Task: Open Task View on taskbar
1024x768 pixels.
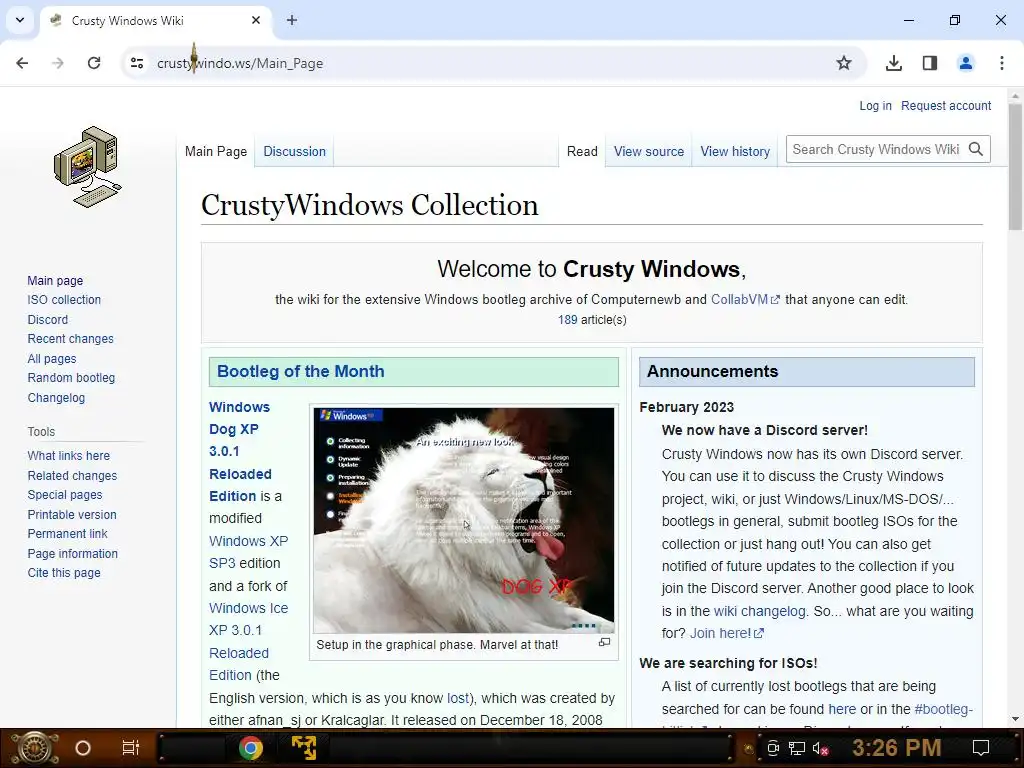Action: click(x=131, y=748)
